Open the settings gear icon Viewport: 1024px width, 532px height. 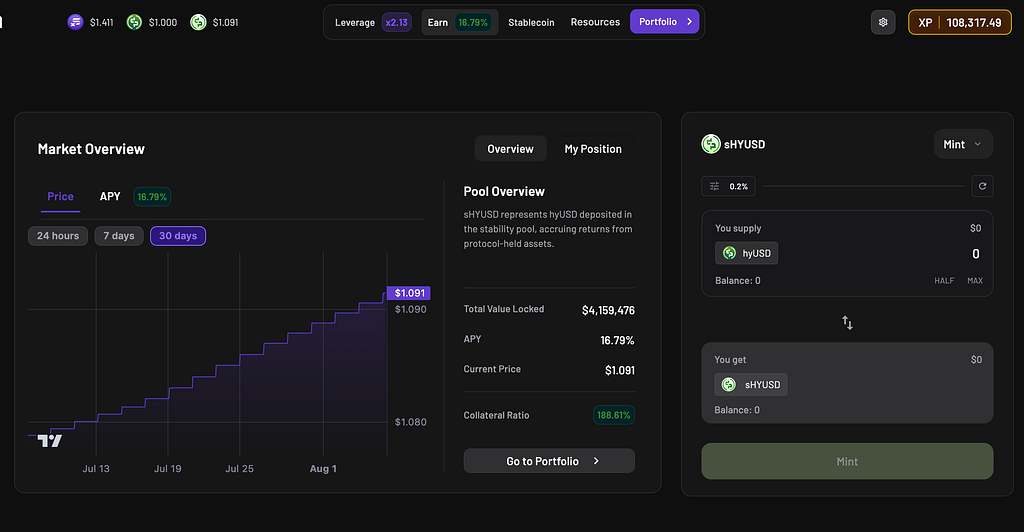(x=883, y=22)
